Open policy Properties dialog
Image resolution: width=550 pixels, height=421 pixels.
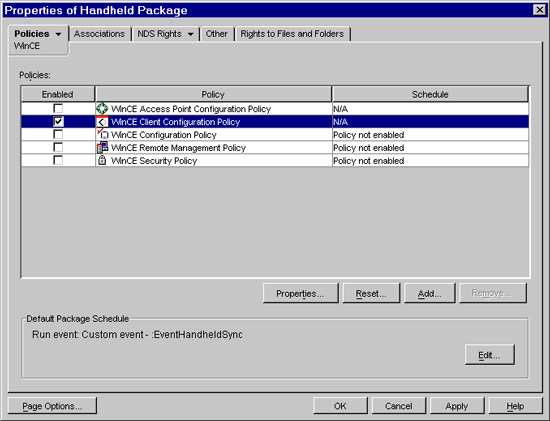coord(300,293)
